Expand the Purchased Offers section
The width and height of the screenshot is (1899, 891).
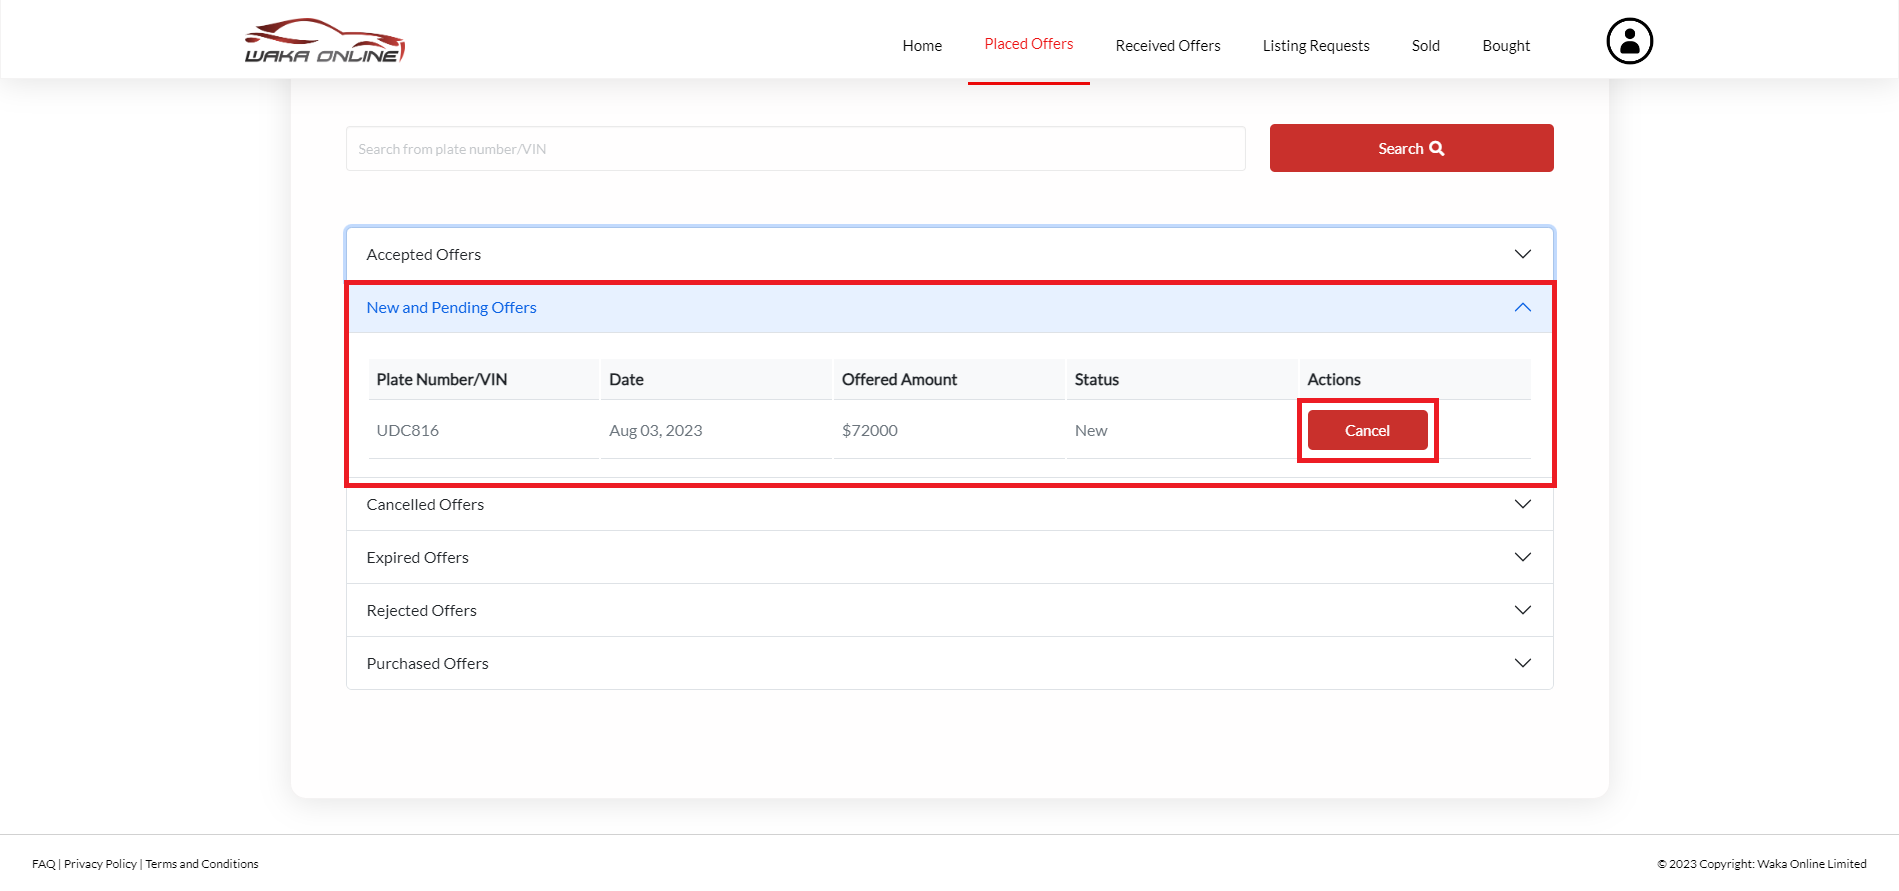[949, 663]
